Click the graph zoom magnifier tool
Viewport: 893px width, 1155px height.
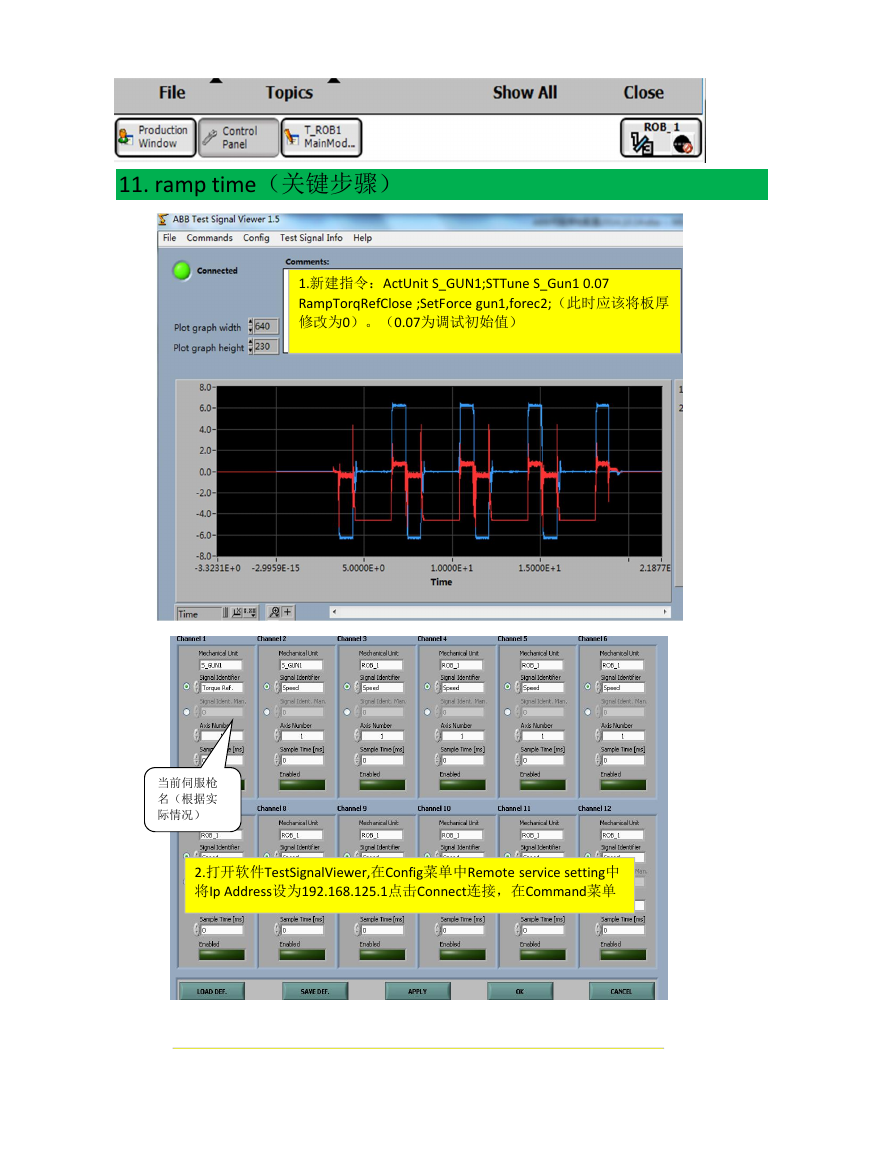(274, 612)
